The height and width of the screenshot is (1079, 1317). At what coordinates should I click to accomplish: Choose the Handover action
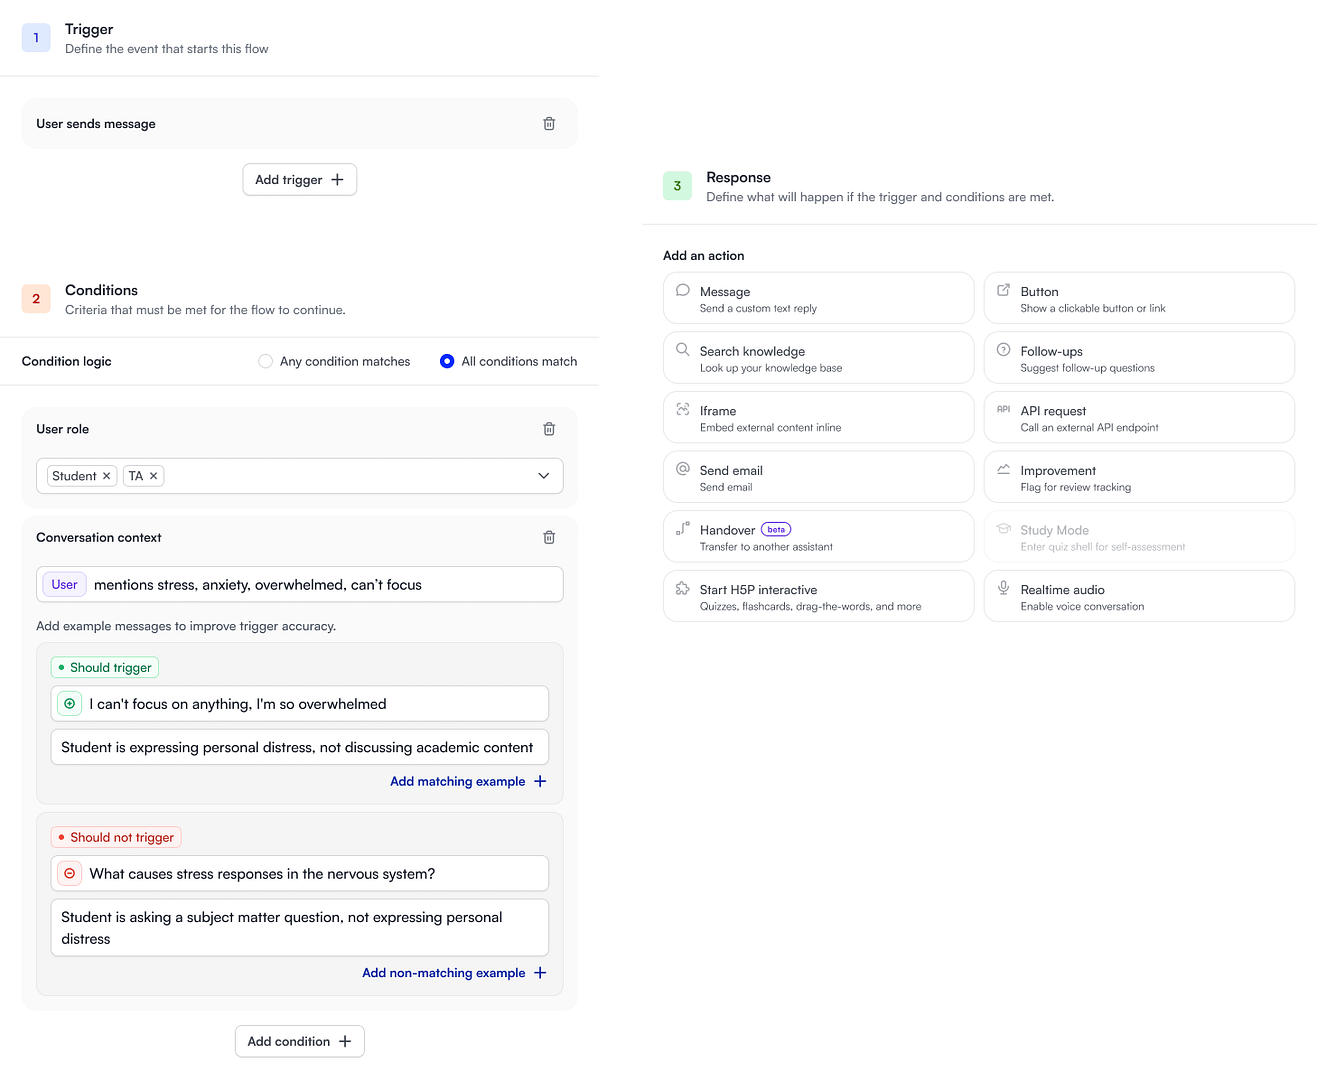819,537
